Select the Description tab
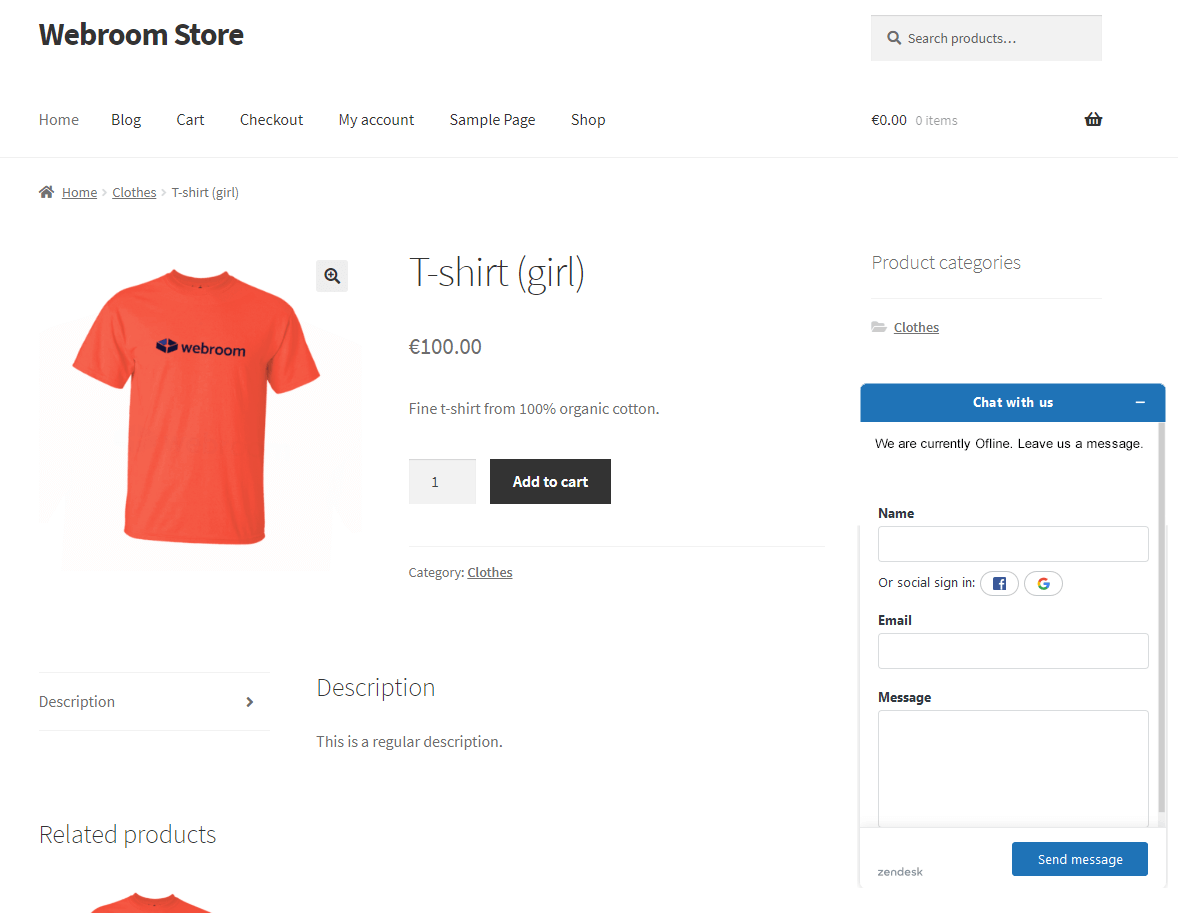The height and width of the screenshot is (913, 1178). point(154,702)
